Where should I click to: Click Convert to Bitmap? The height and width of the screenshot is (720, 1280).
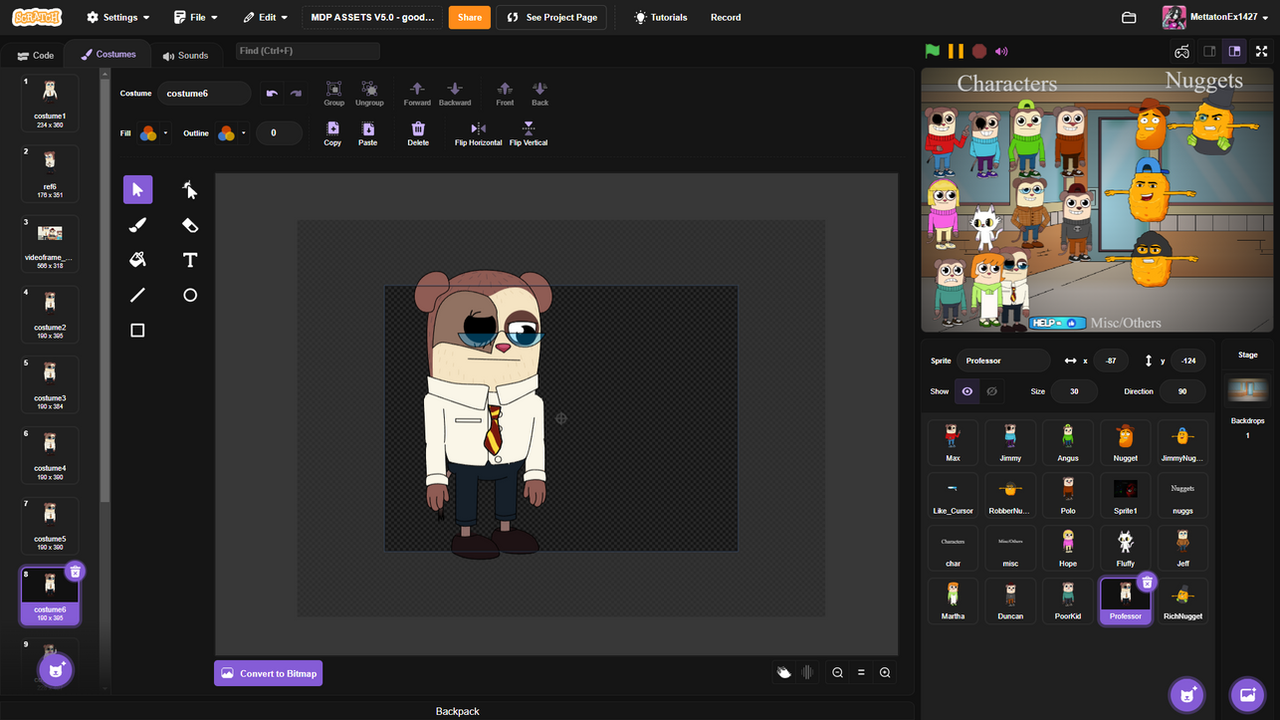point(268,673)
